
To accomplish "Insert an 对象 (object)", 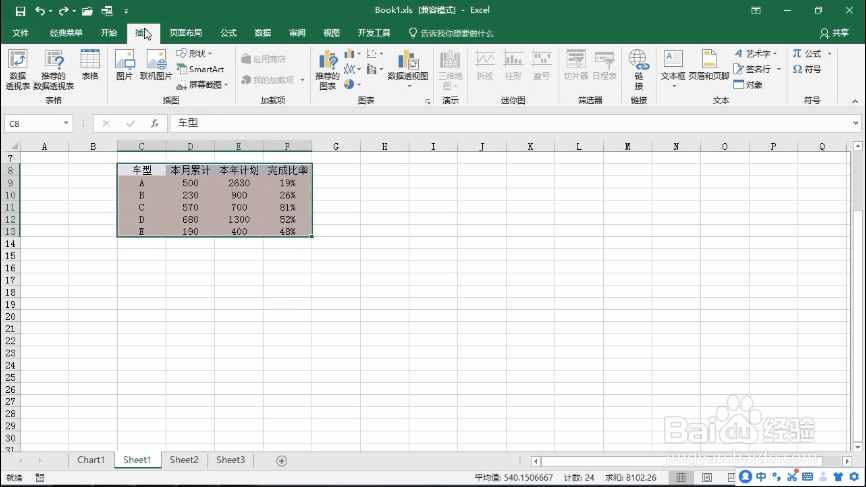I will tap(748, 84).
